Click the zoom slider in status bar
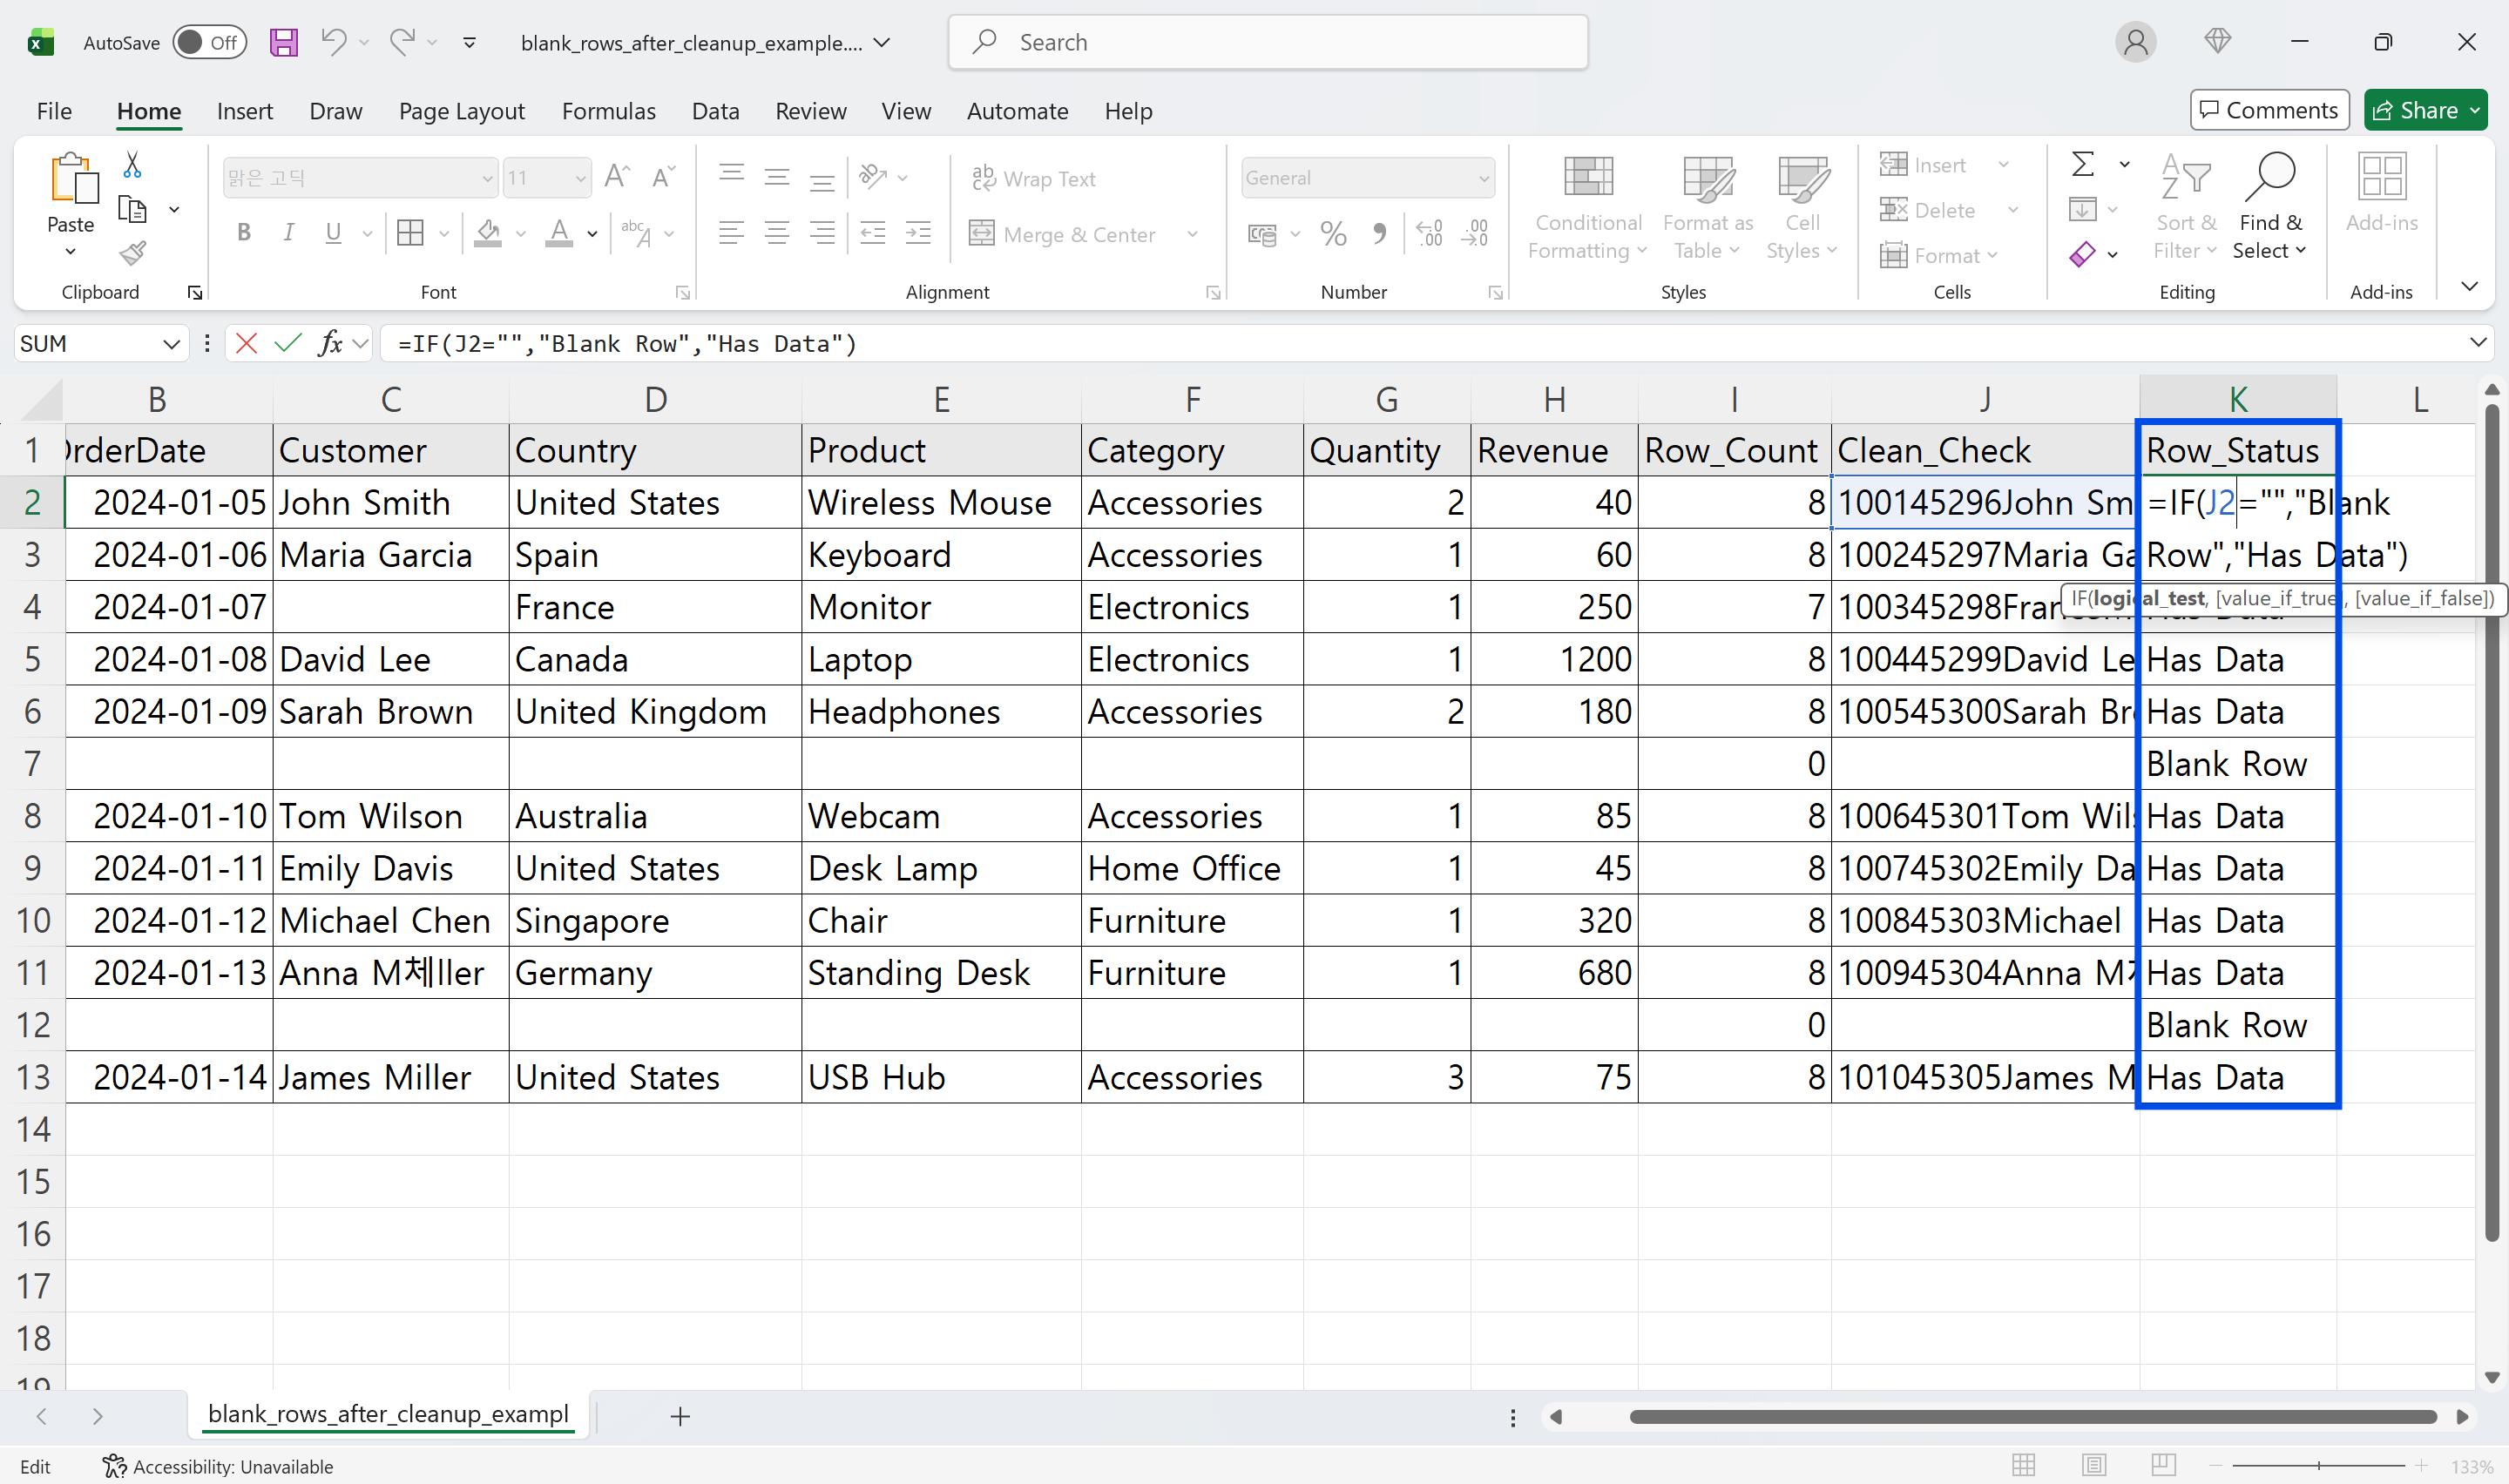2509x1484 pixels. tap(2318, 1465)
